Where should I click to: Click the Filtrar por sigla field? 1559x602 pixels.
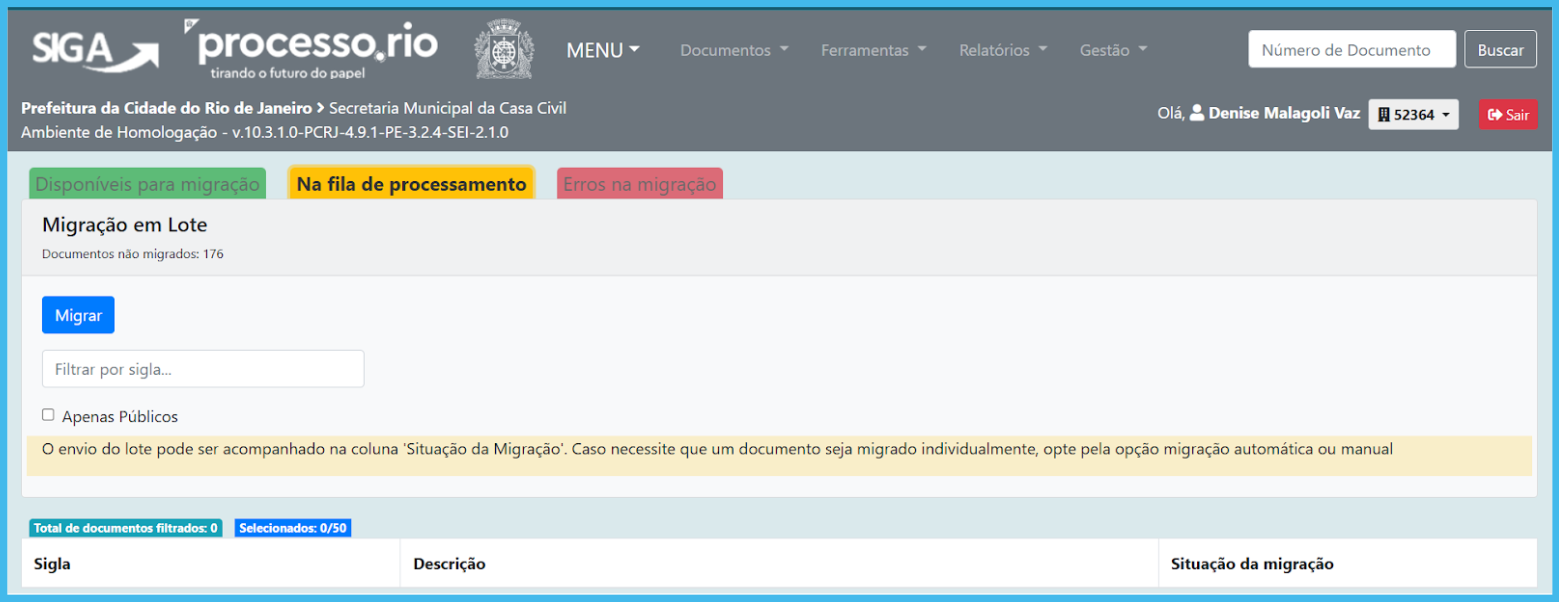click(203, 369)
